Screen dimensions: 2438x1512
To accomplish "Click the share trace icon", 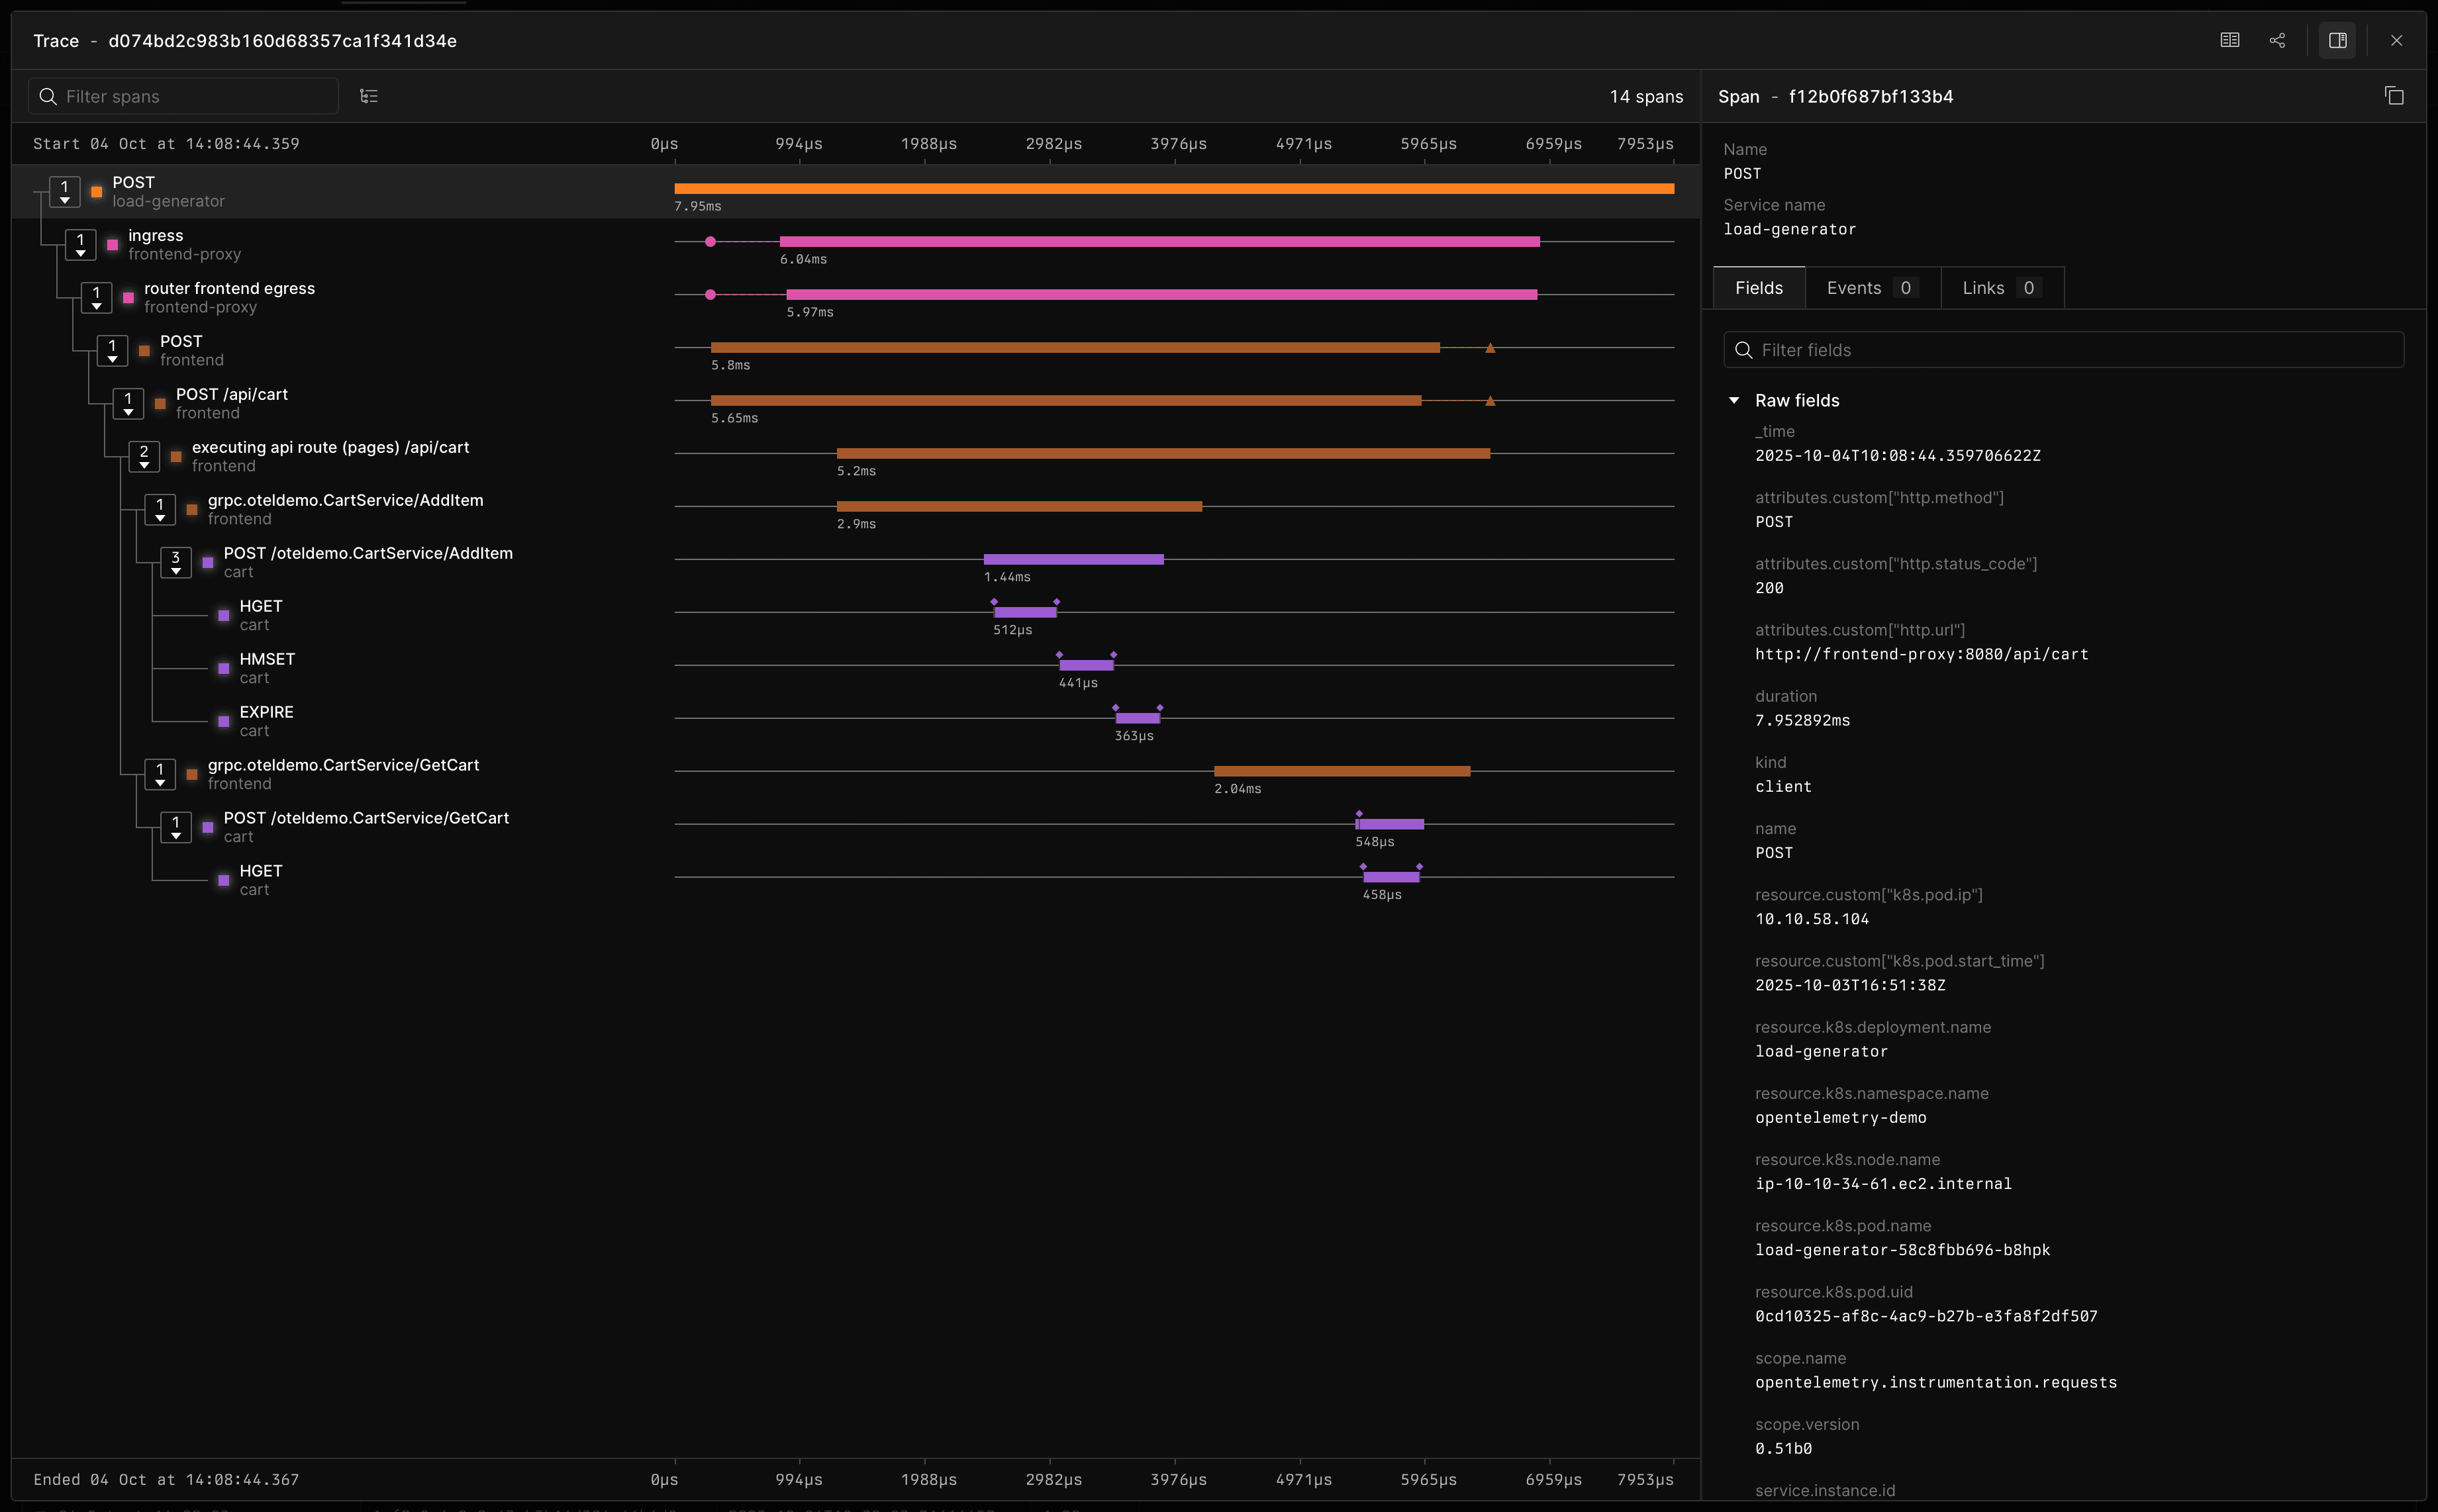I will [2277, 41].
